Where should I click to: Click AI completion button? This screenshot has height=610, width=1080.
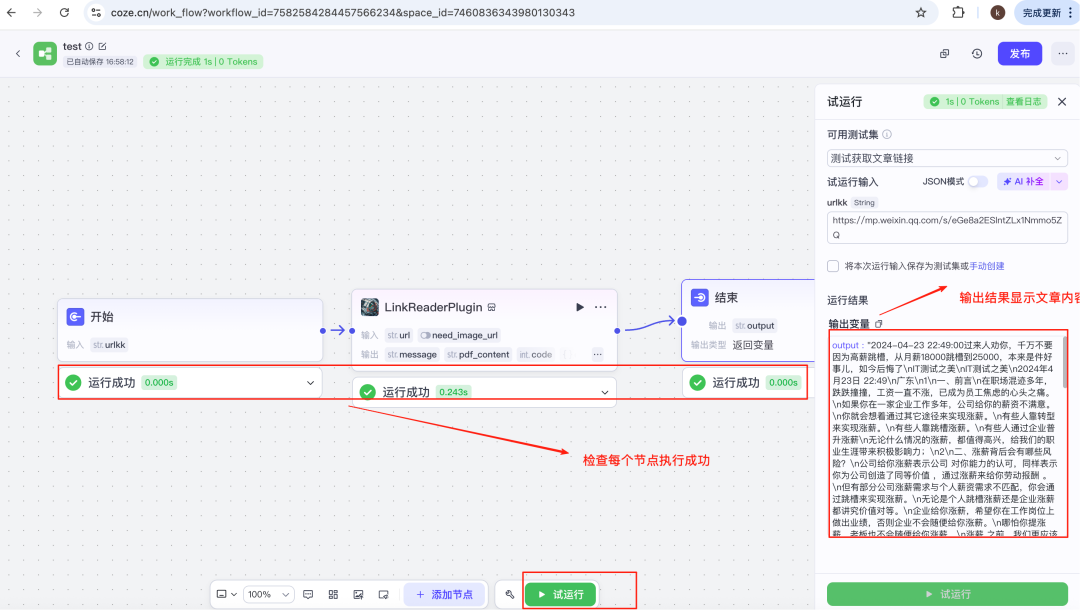tap(1023, 182)
